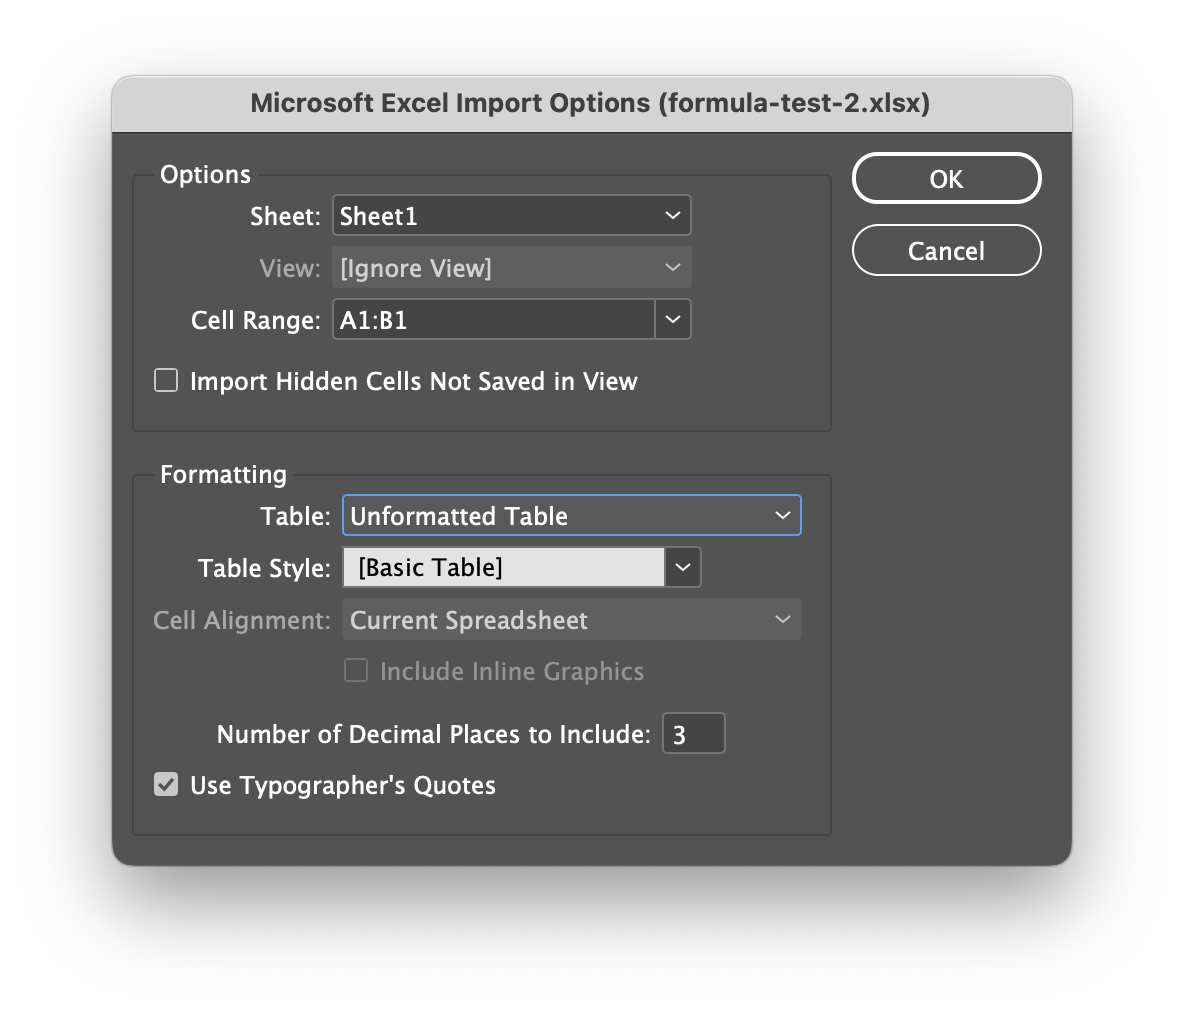1184x1014 pixels.
Task: Click the Number of Decimal Places field
Action: [693, 732]
